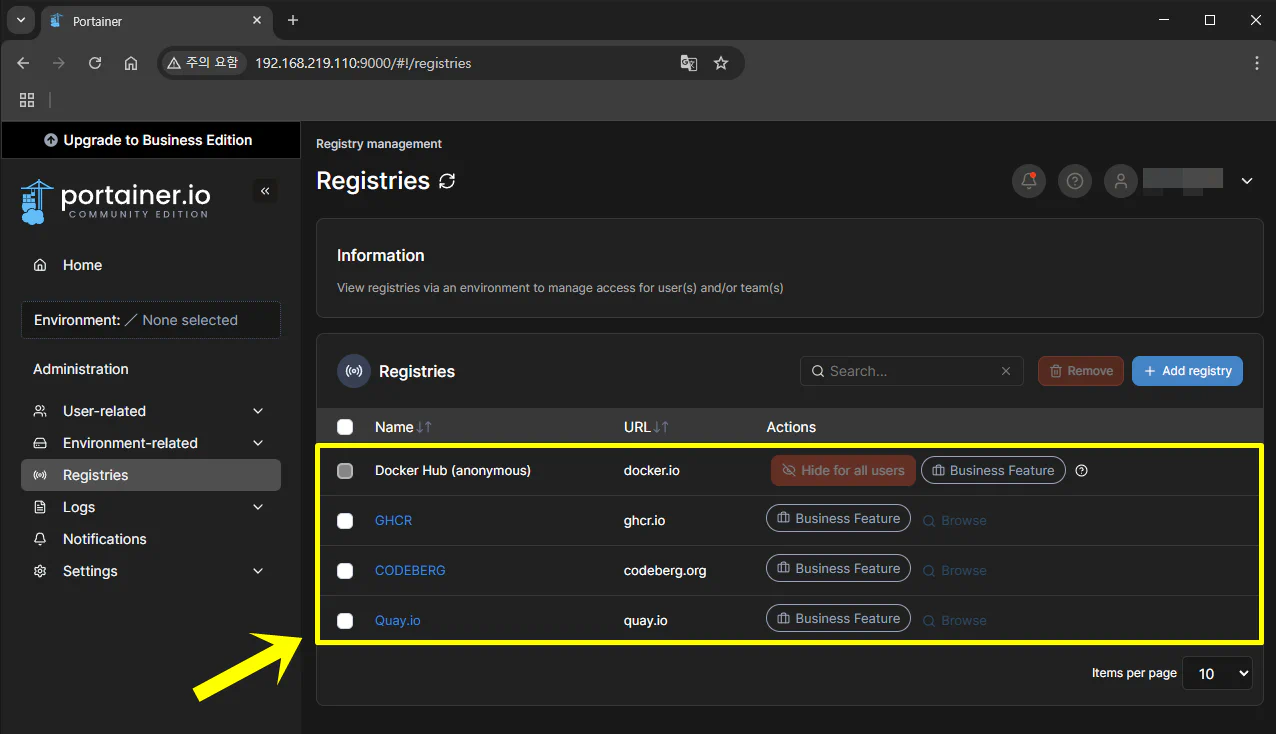Sort by URL using the column arrows icon
This screenshot has width=1276, height=734.
(661, 427)
